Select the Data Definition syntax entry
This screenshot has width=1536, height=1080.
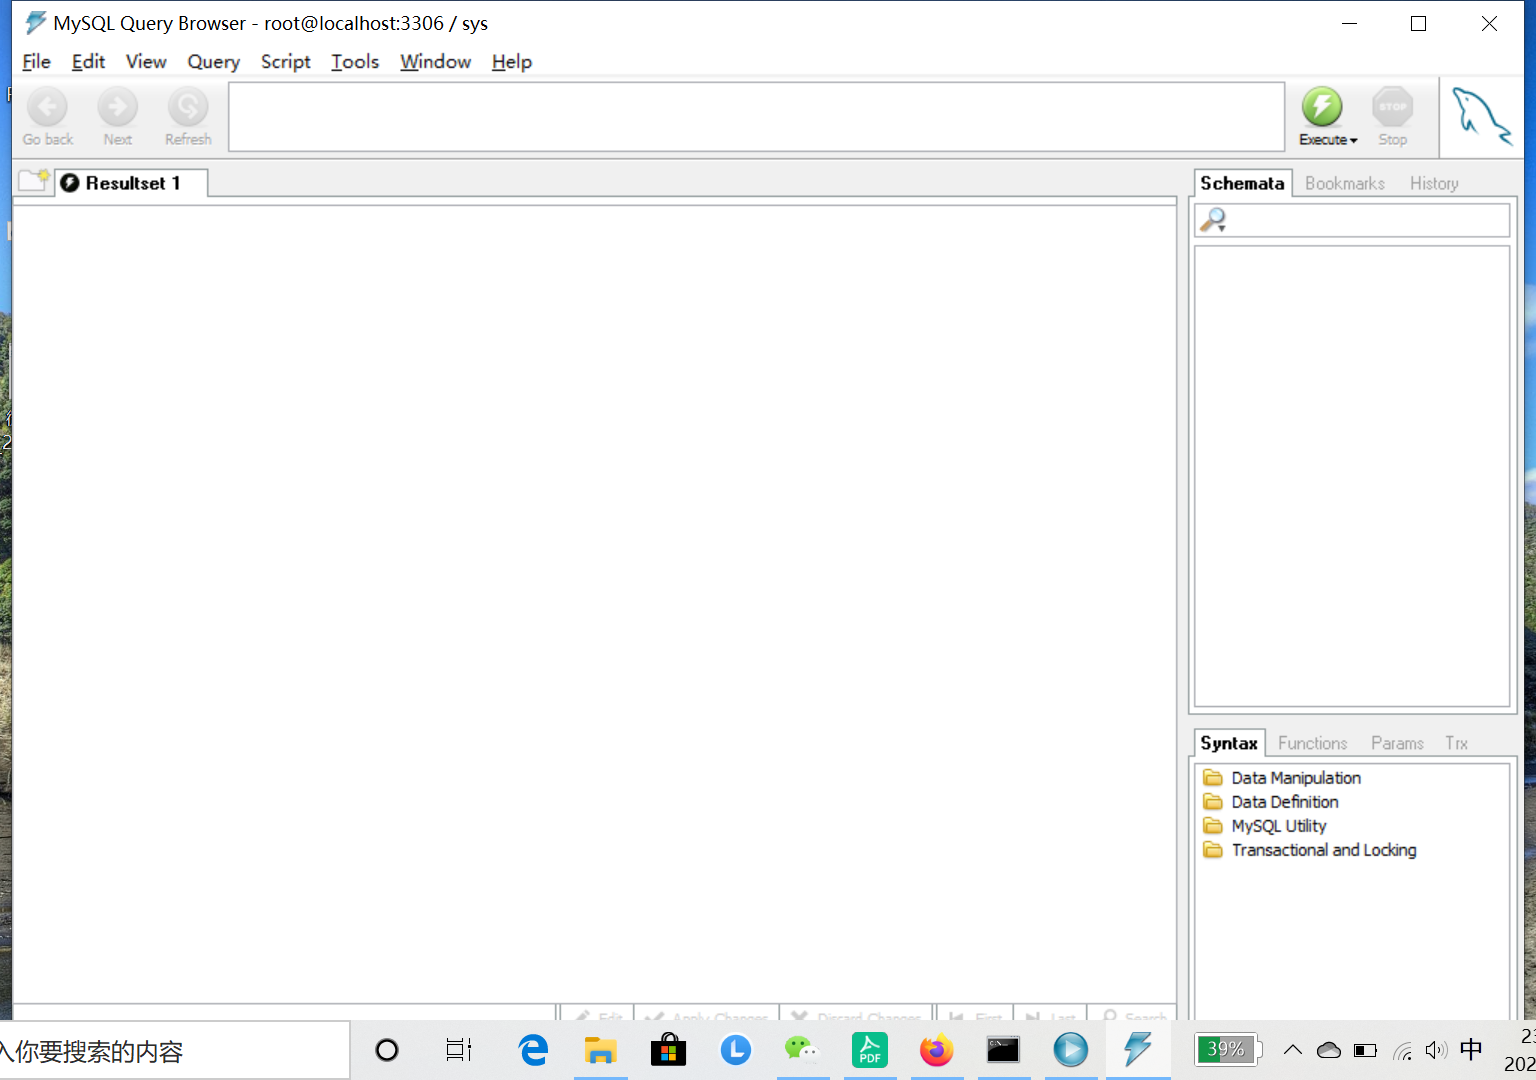[x=1285, y=802]
